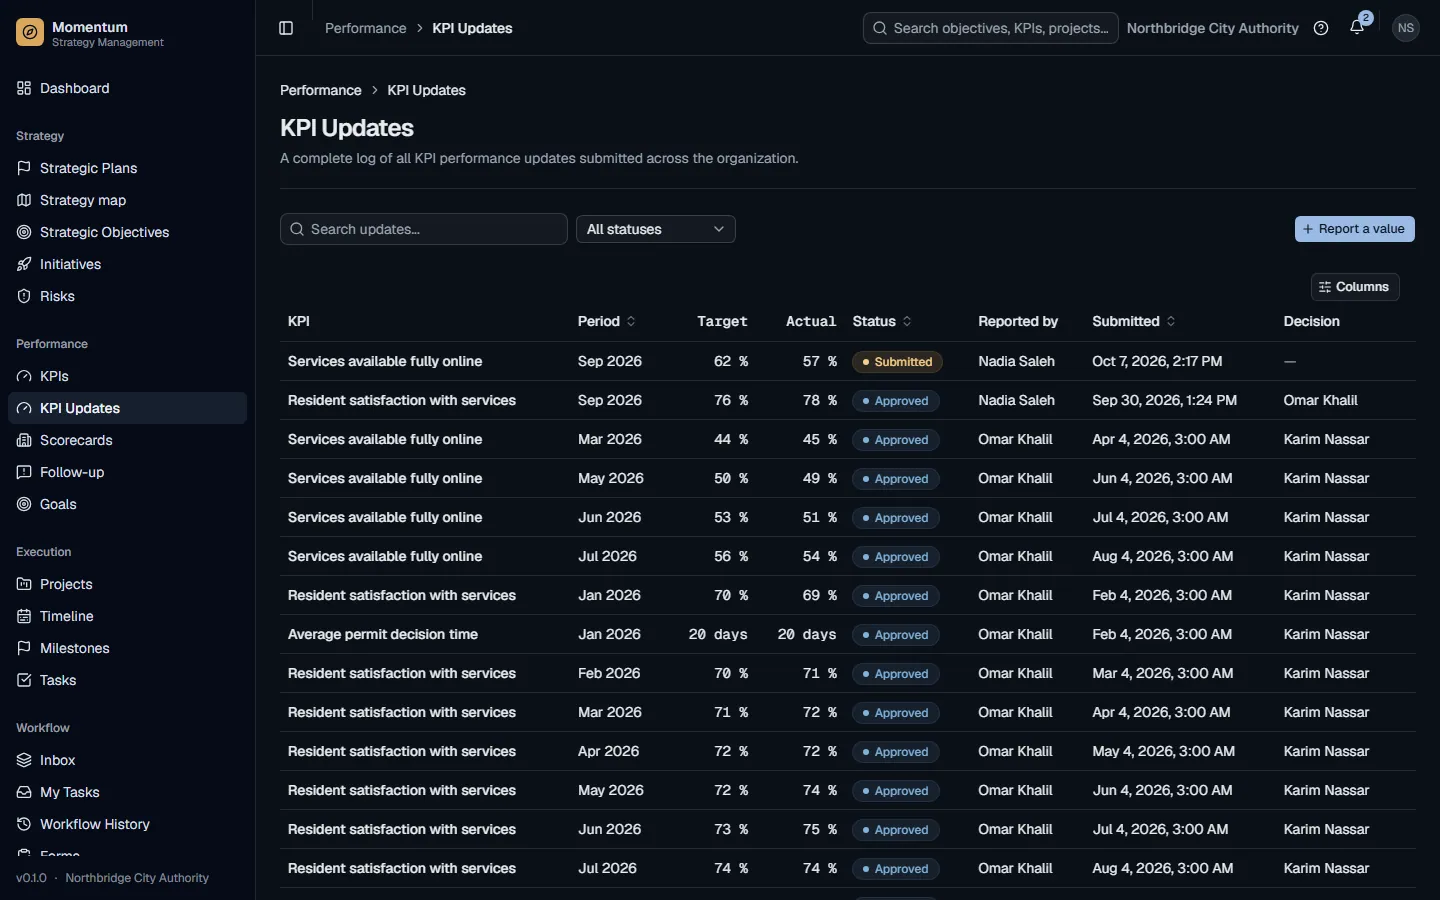This screenshot has height=900, width=1440.
Task: Click the Submitted status badge
Action: tap(897, 362)
